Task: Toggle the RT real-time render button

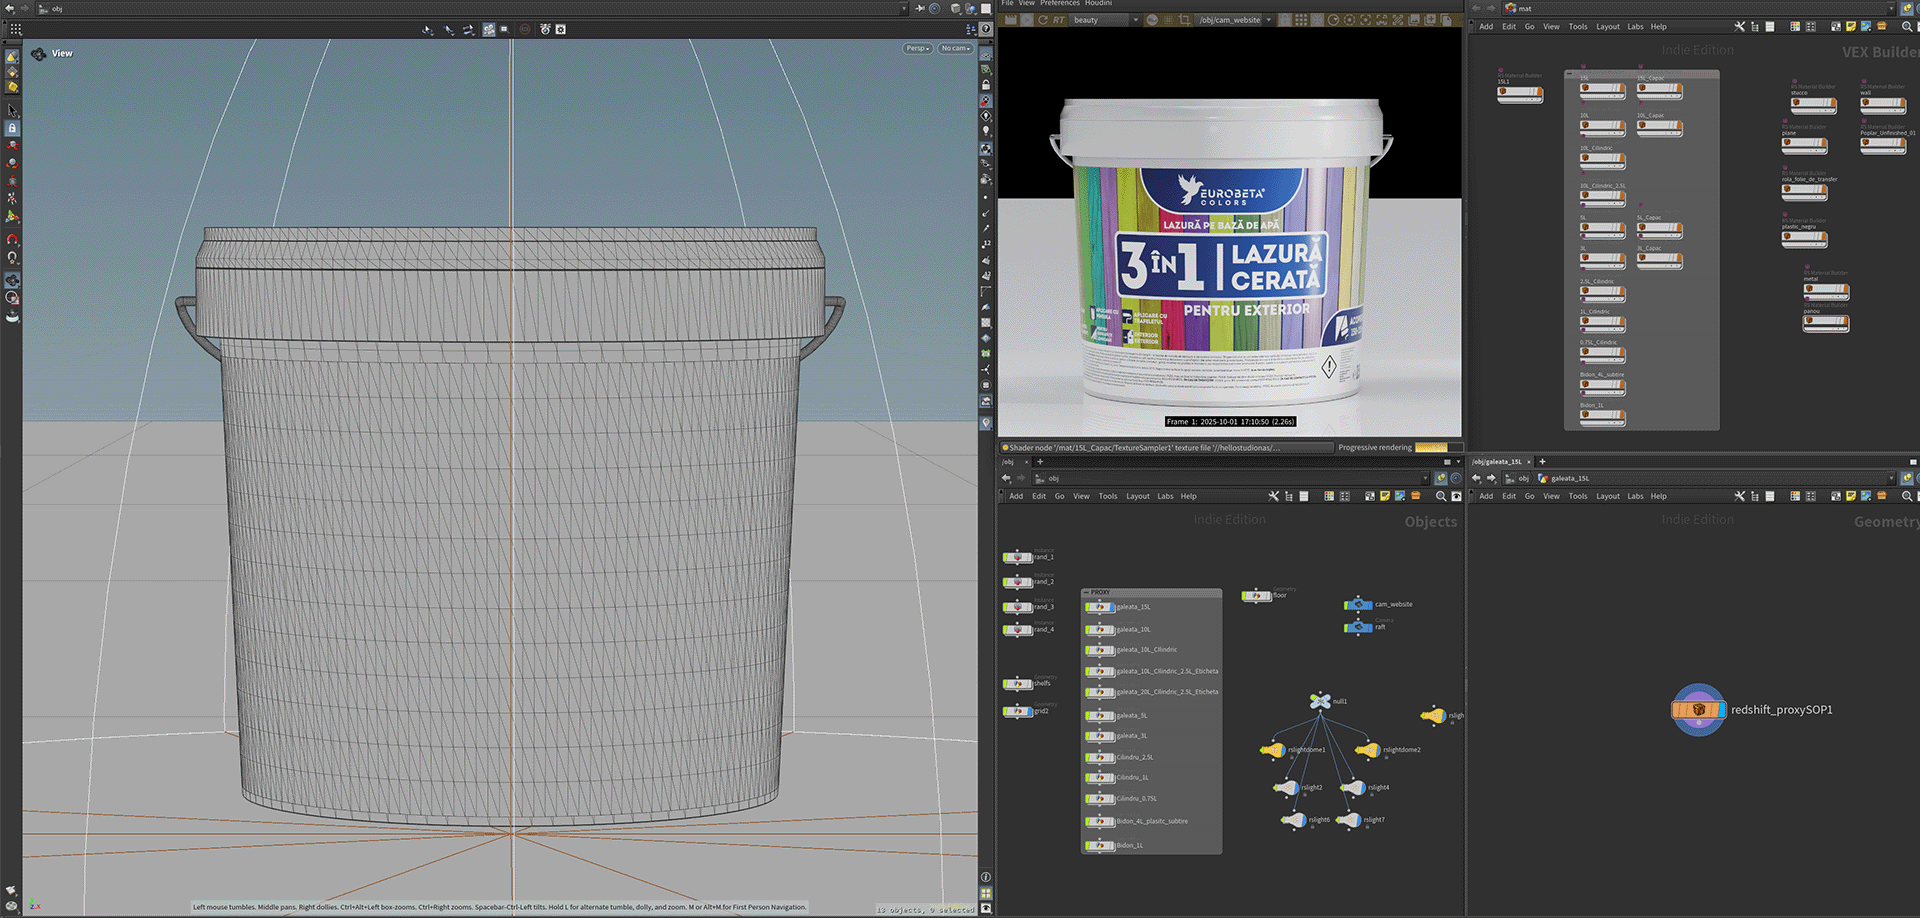Action: pyautogui.click(x=1059, y=20)
